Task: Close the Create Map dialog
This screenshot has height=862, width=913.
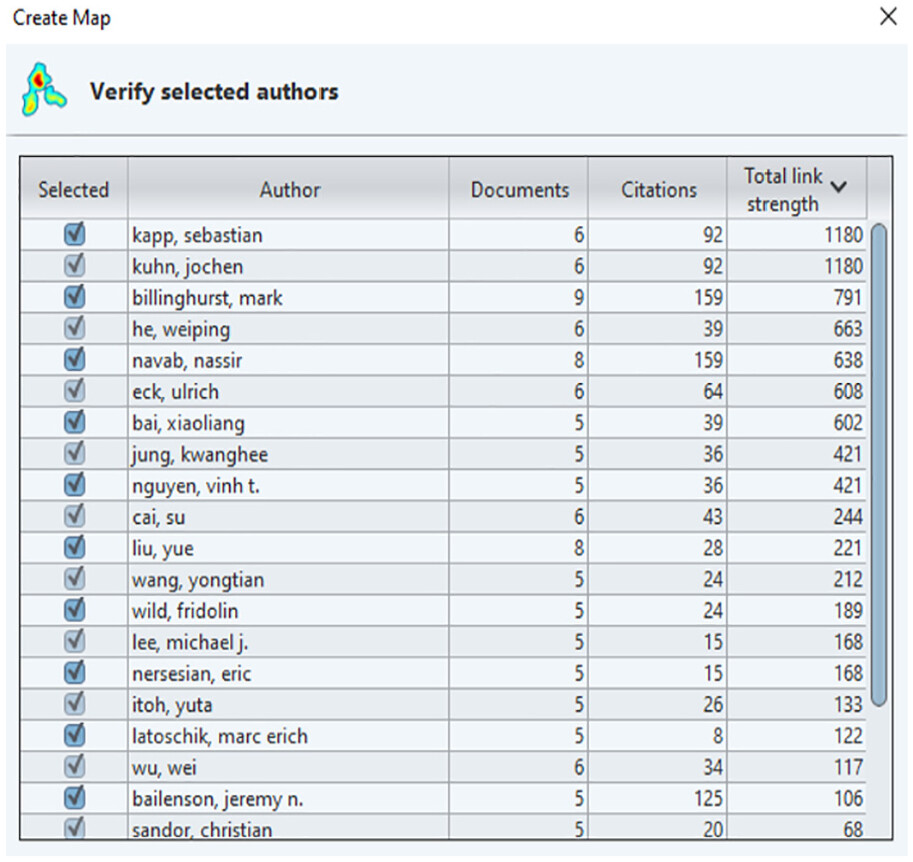Action: 887,17
